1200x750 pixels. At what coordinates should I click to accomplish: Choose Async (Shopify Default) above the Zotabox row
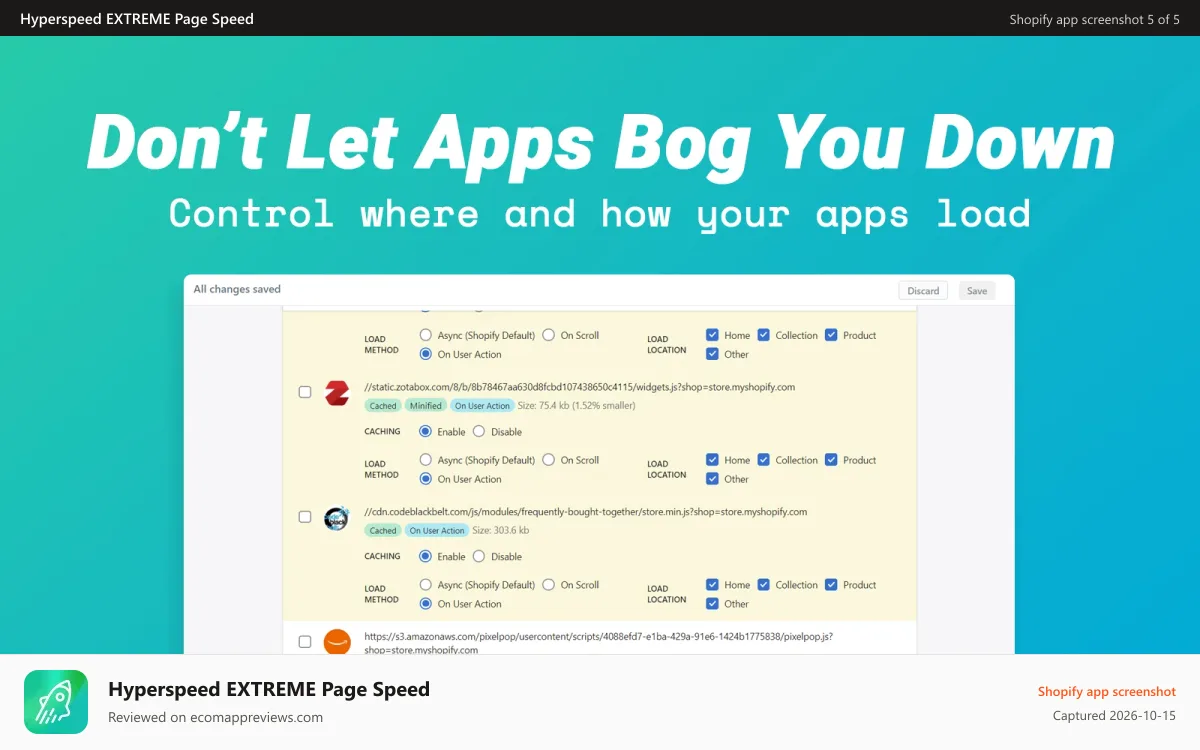[x=426, y=335]
